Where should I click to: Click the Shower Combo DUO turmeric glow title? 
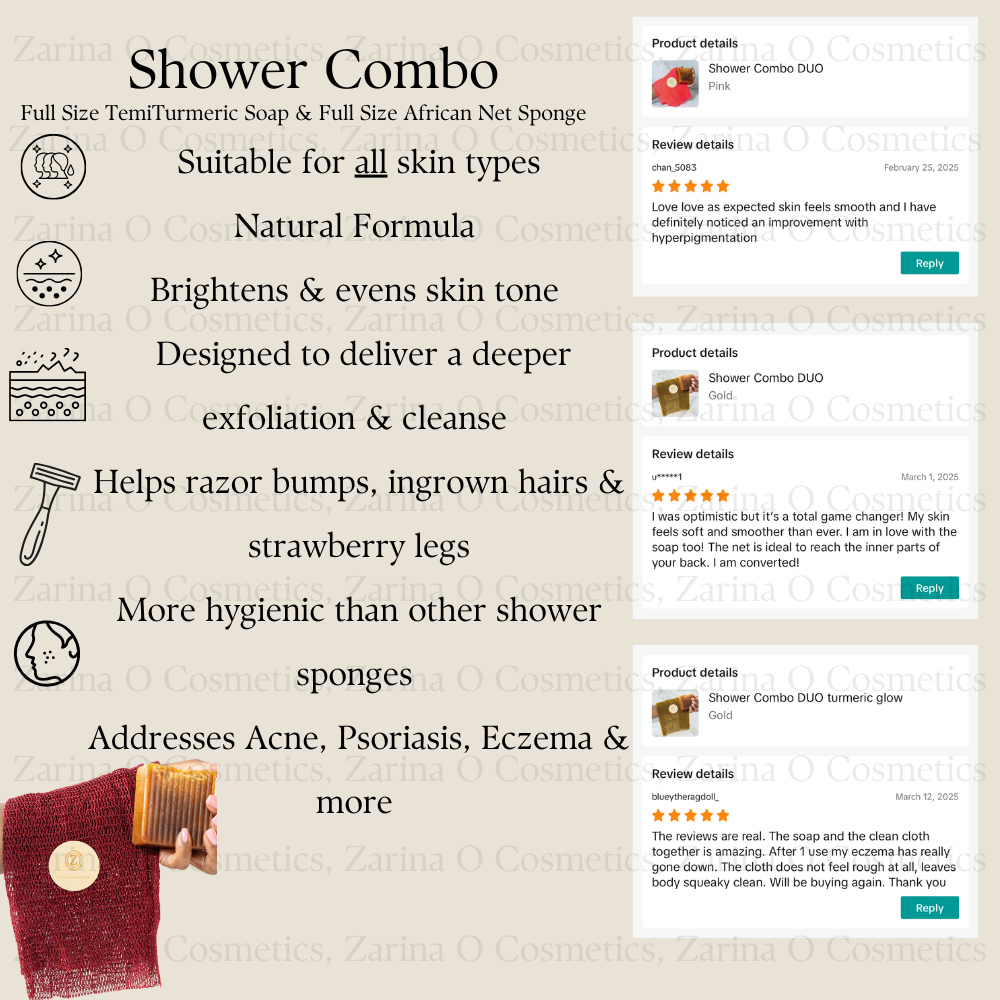805,698
